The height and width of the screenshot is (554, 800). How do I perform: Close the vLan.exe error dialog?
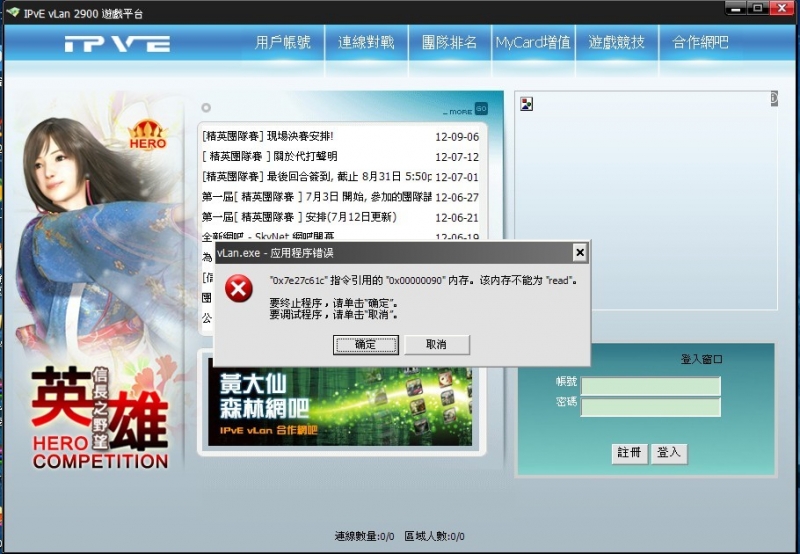pos(580,253)
